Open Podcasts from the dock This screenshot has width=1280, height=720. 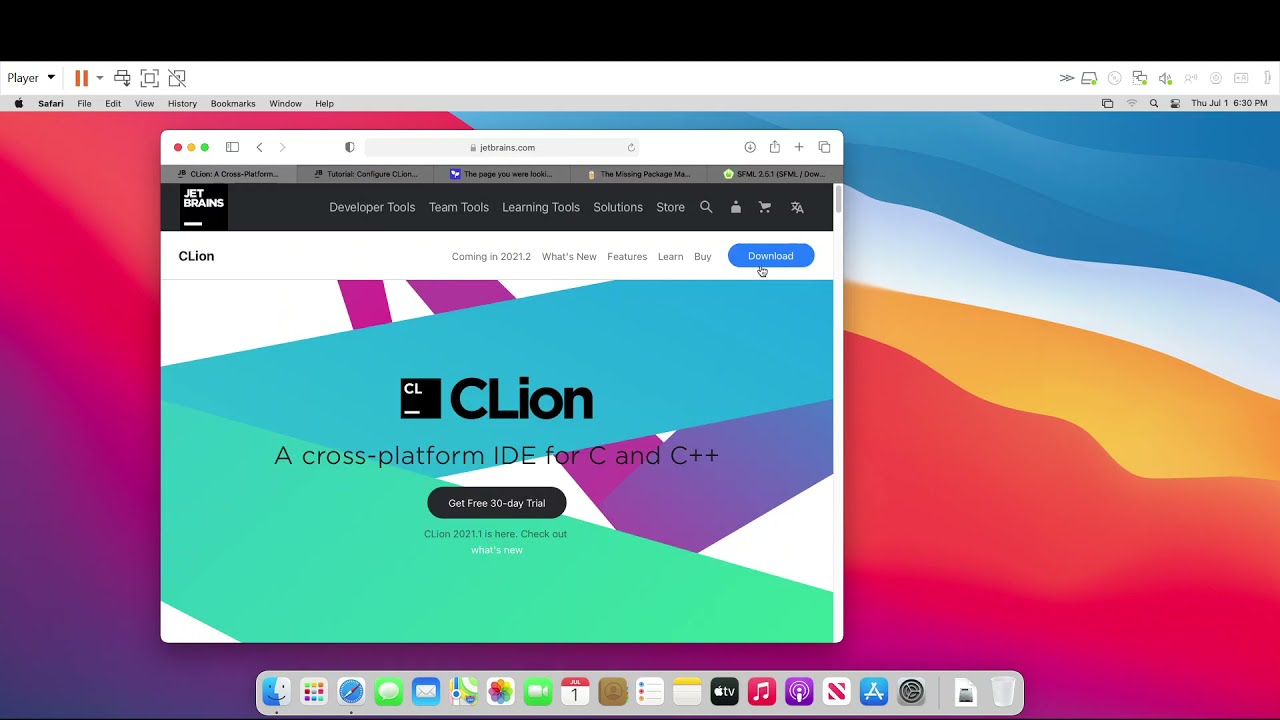[x=799, y=691]
